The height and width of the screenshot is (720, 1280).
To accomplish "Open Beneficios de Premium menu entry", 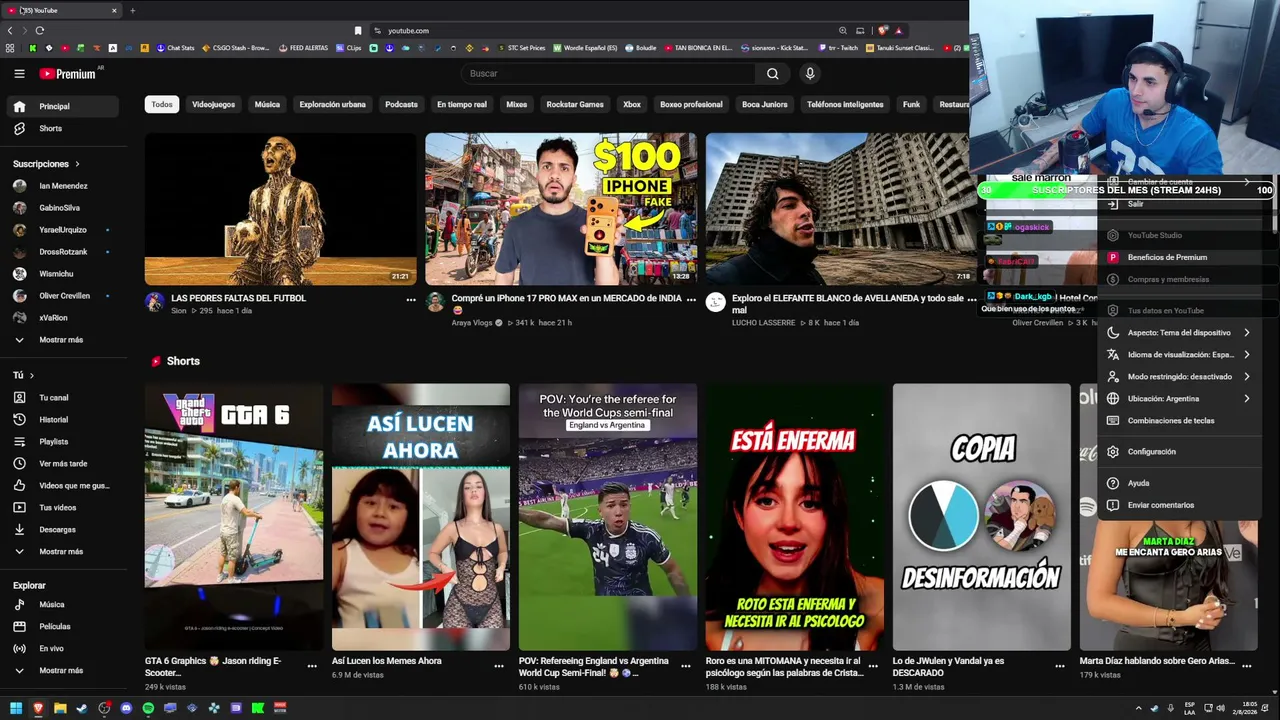I will (x=1178, y=257).
